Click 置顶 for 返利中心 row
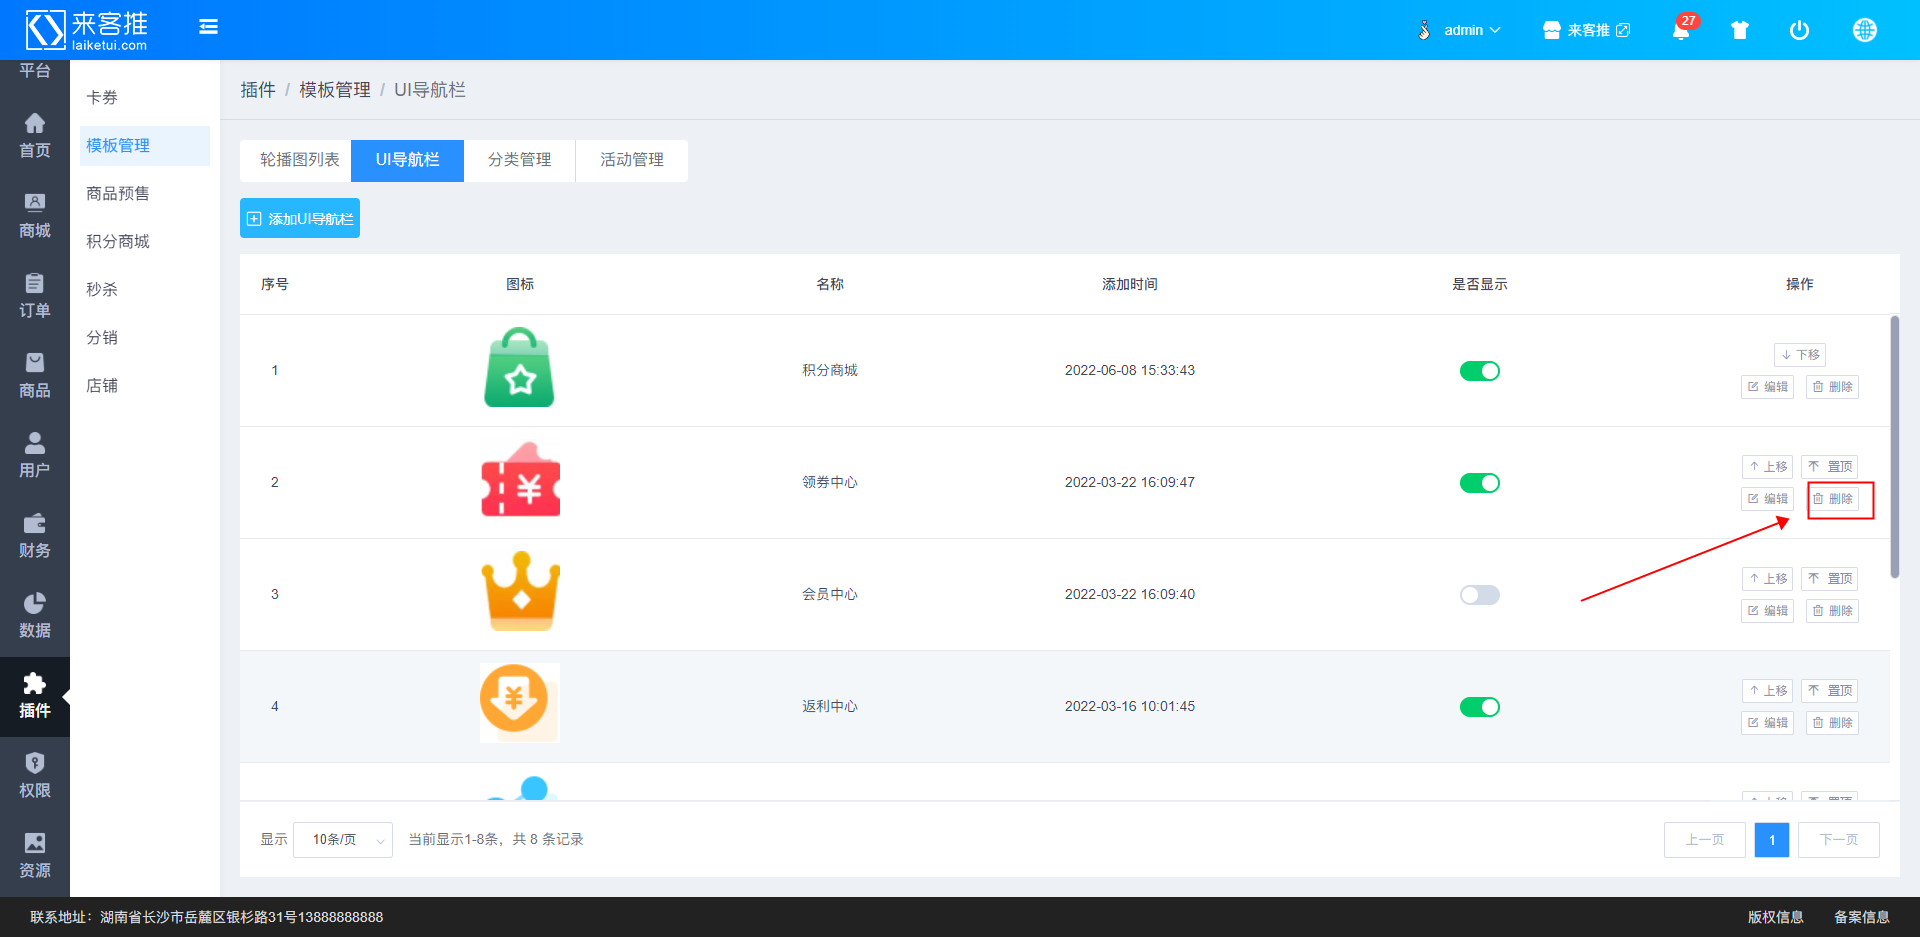 coord(1830,691)
